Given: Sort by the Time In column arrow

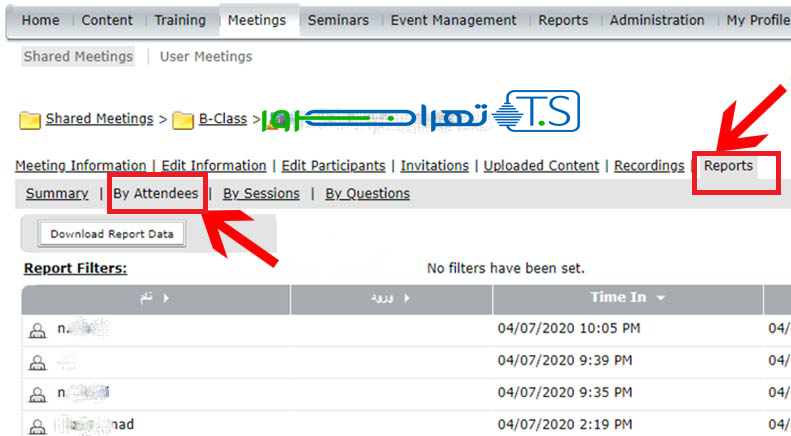Looking at the screenshot, I should 661,298.
